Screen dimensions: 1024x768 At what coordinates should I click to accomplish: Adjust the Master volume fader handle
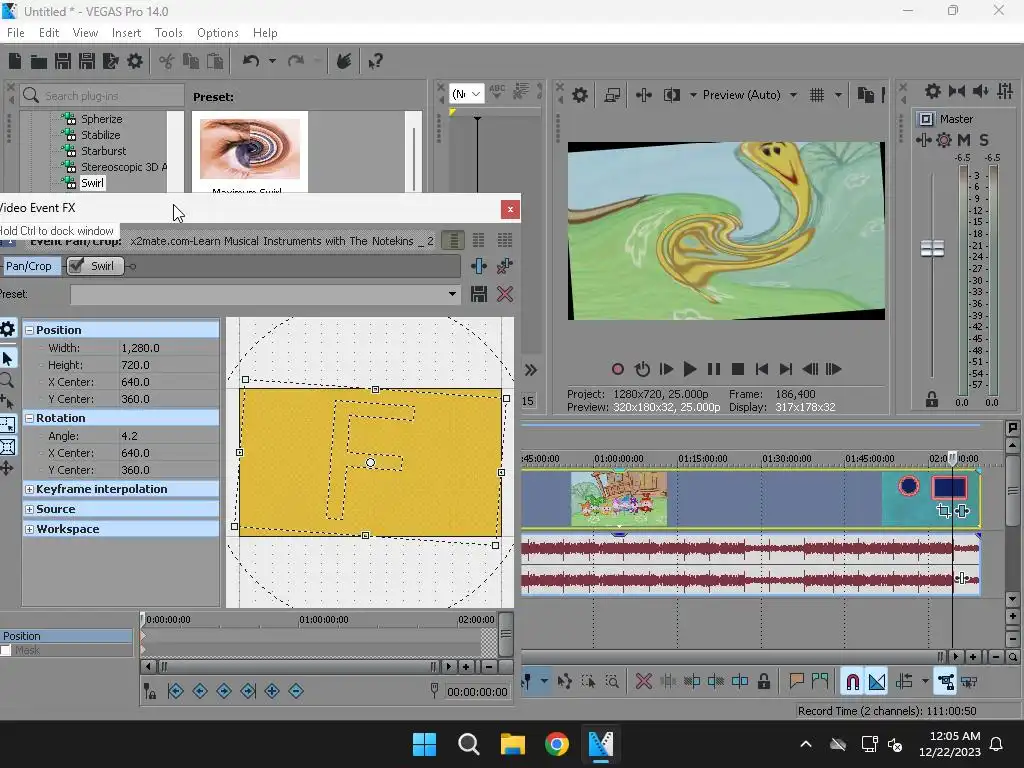[932, 248]
